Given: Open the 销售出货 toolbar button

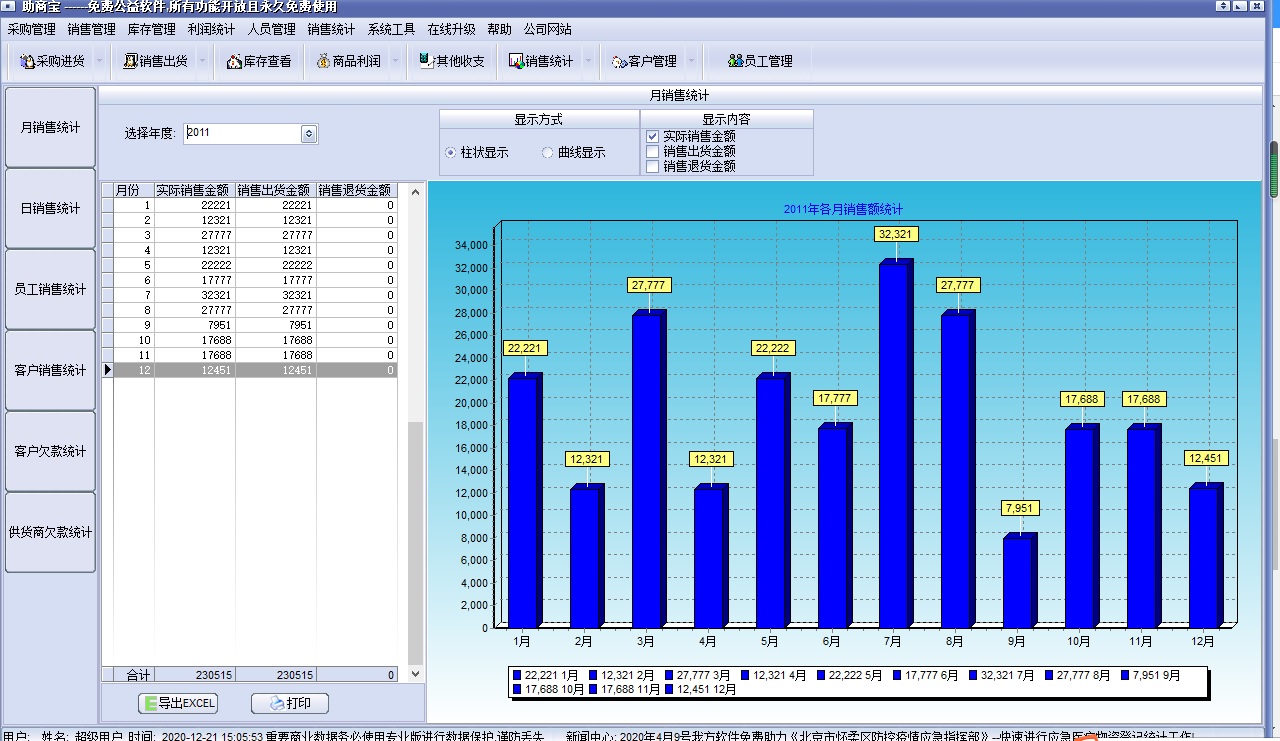Looking at the screenshot, I should tap(155, 61).
